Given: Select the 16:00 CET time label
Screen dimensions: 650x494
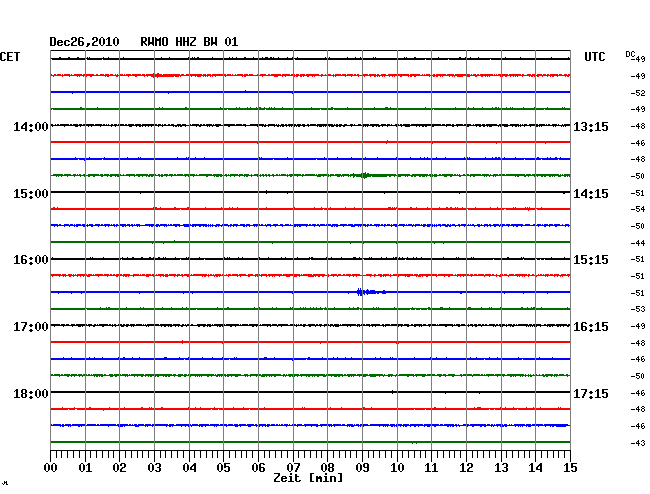Looking at the screenshot, I should (31, 260).
